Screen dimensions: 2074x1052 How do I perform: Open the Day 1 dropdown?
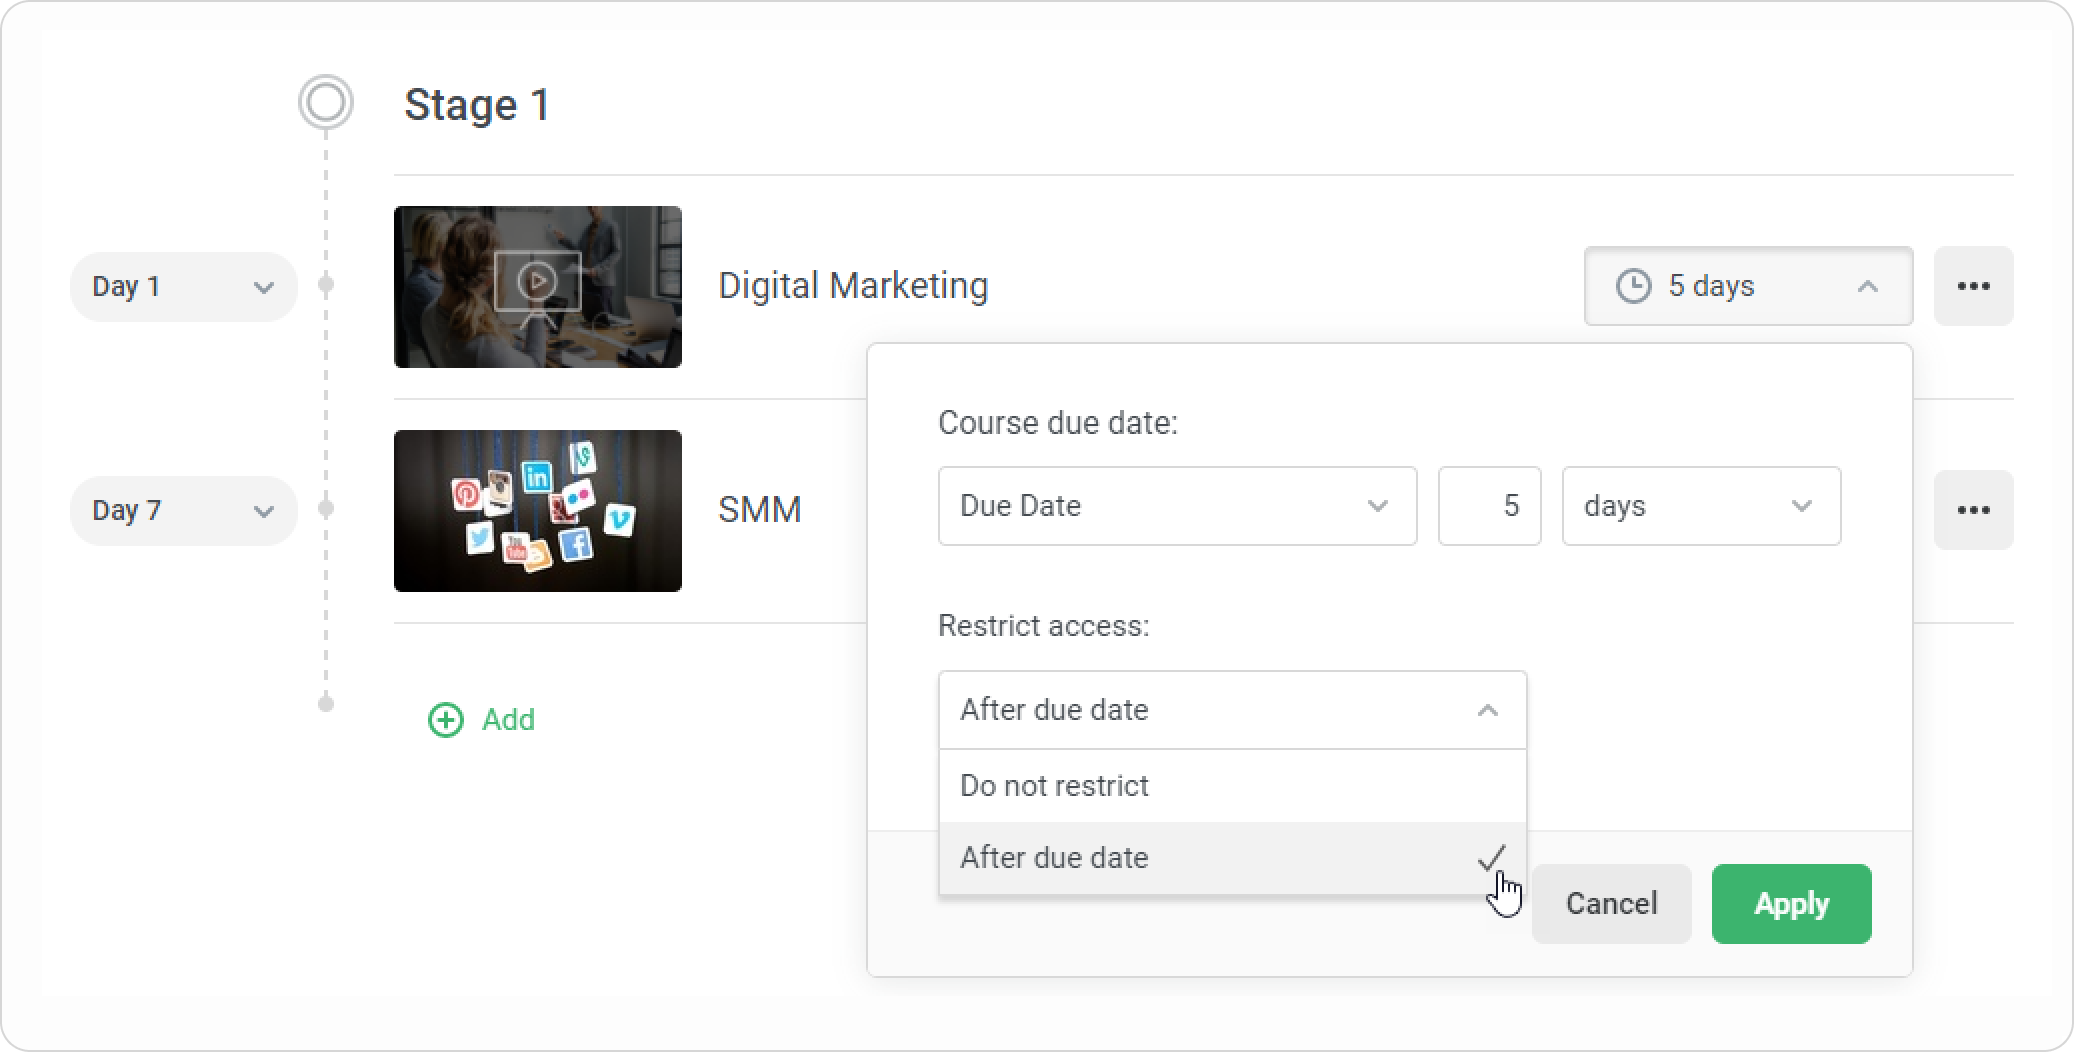point(184,287)
